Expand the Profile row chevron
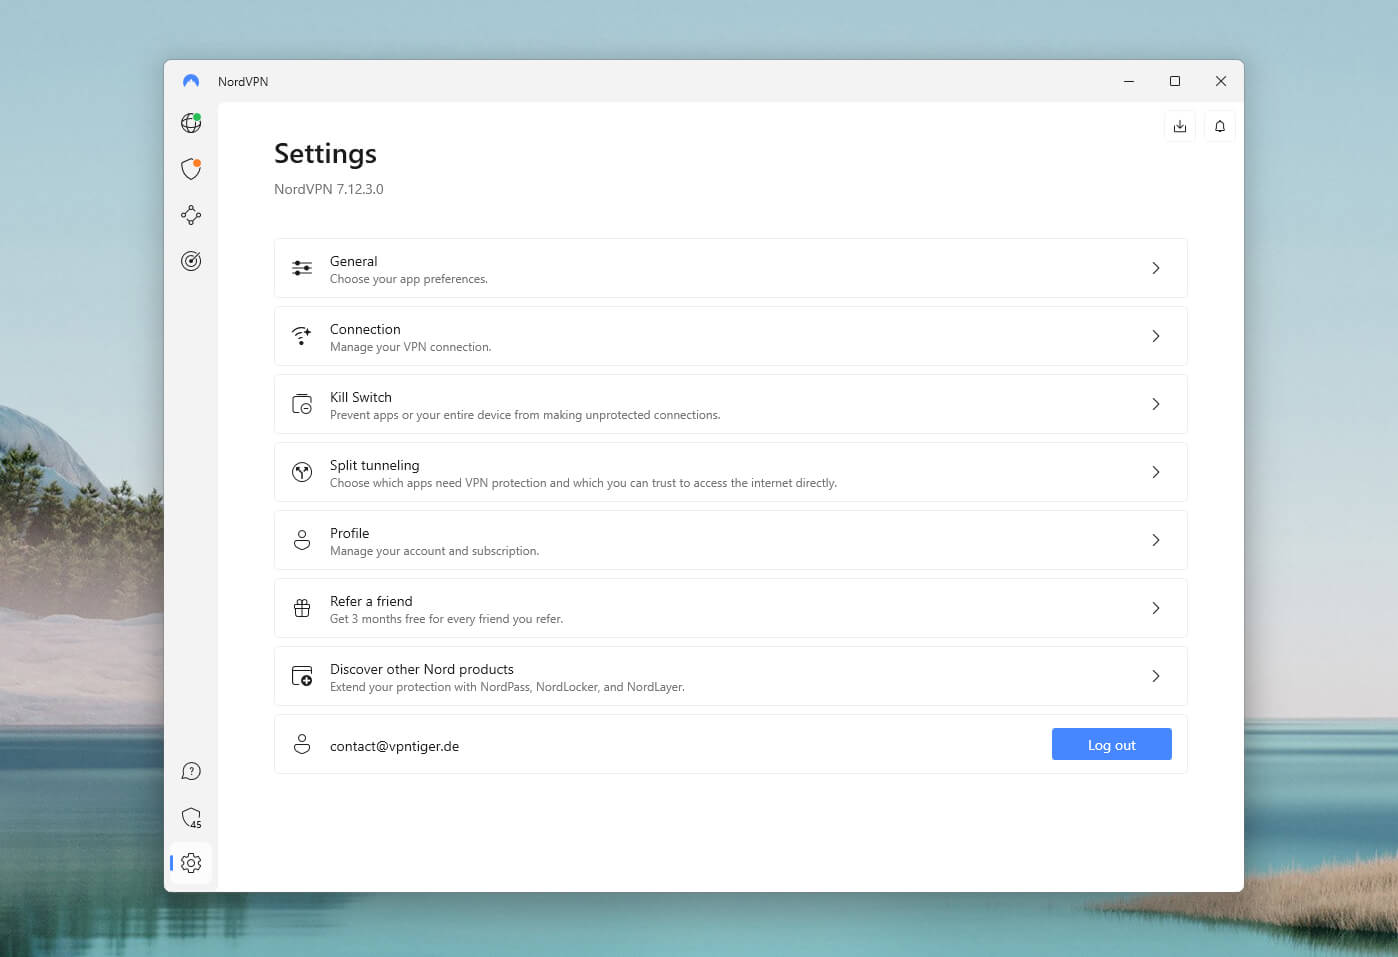Image resolution: width=1398 pixels, height=957 pixels. [x=1156, y=540]
